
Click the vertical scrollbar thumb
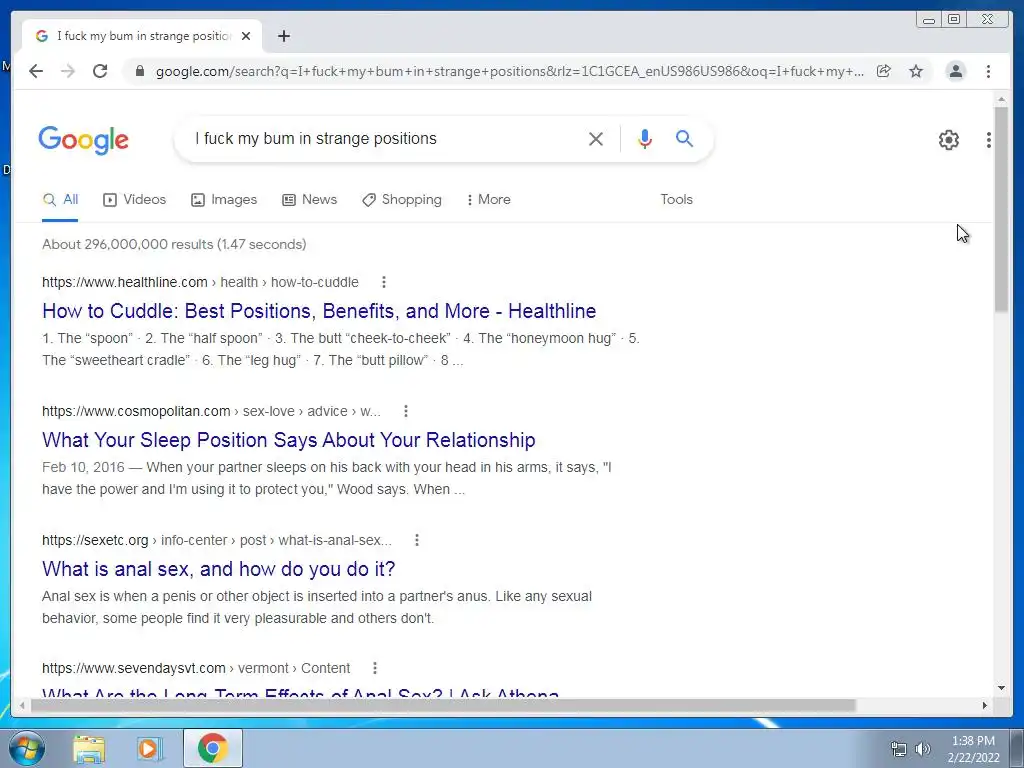pyautogui.click(x=1001, y=209)
